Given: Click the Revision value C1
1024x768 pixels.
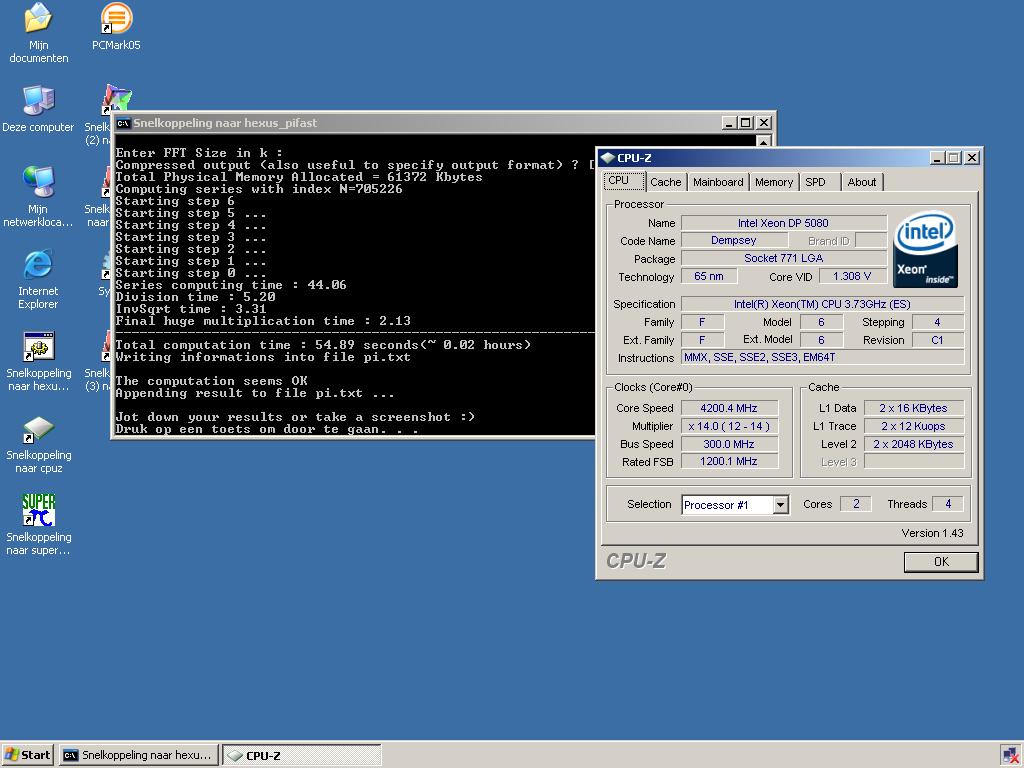Looking at the screenshot, I should click(938, 340).
